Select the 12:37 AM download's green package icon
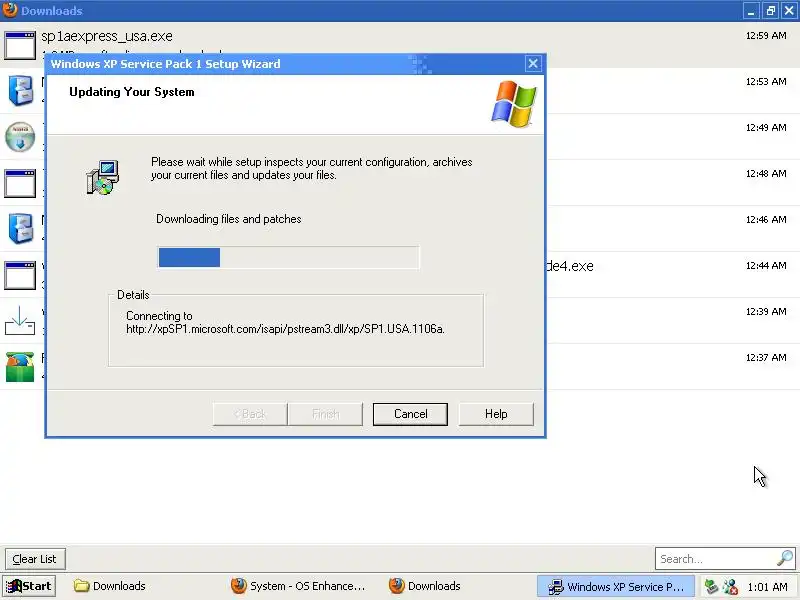This screenshot has width=800, height=600. click(x=20, y=366)
